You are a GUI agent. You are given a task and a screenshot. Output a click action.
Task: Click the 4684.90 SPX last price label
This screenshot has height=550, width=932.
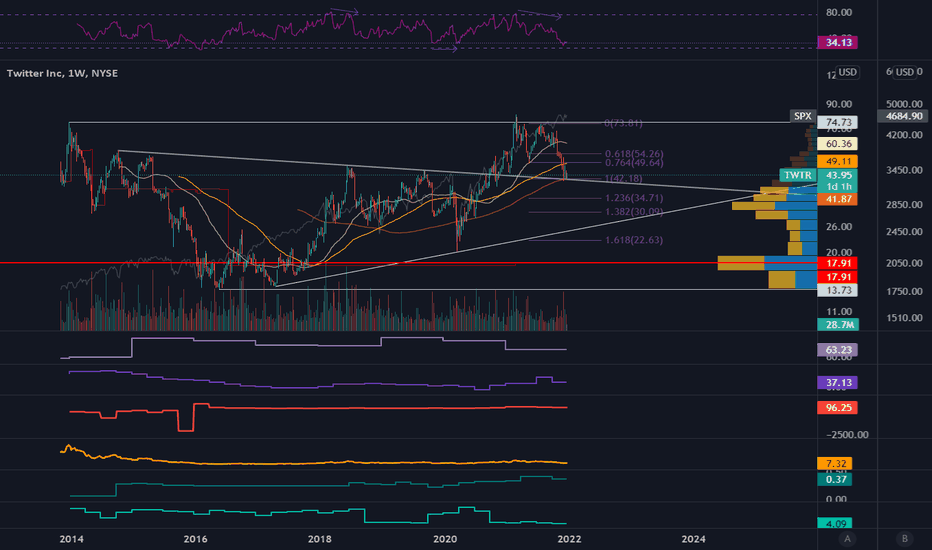903,116
